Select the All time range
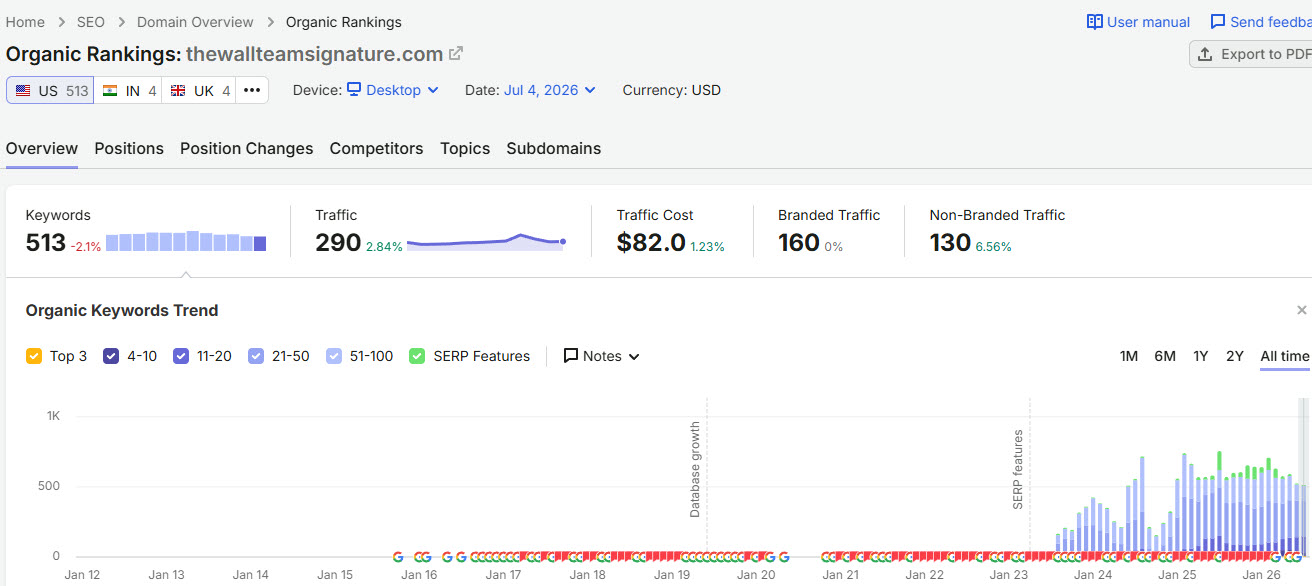The width and height of the screenshot is (1312, 586). point(1285,356)
